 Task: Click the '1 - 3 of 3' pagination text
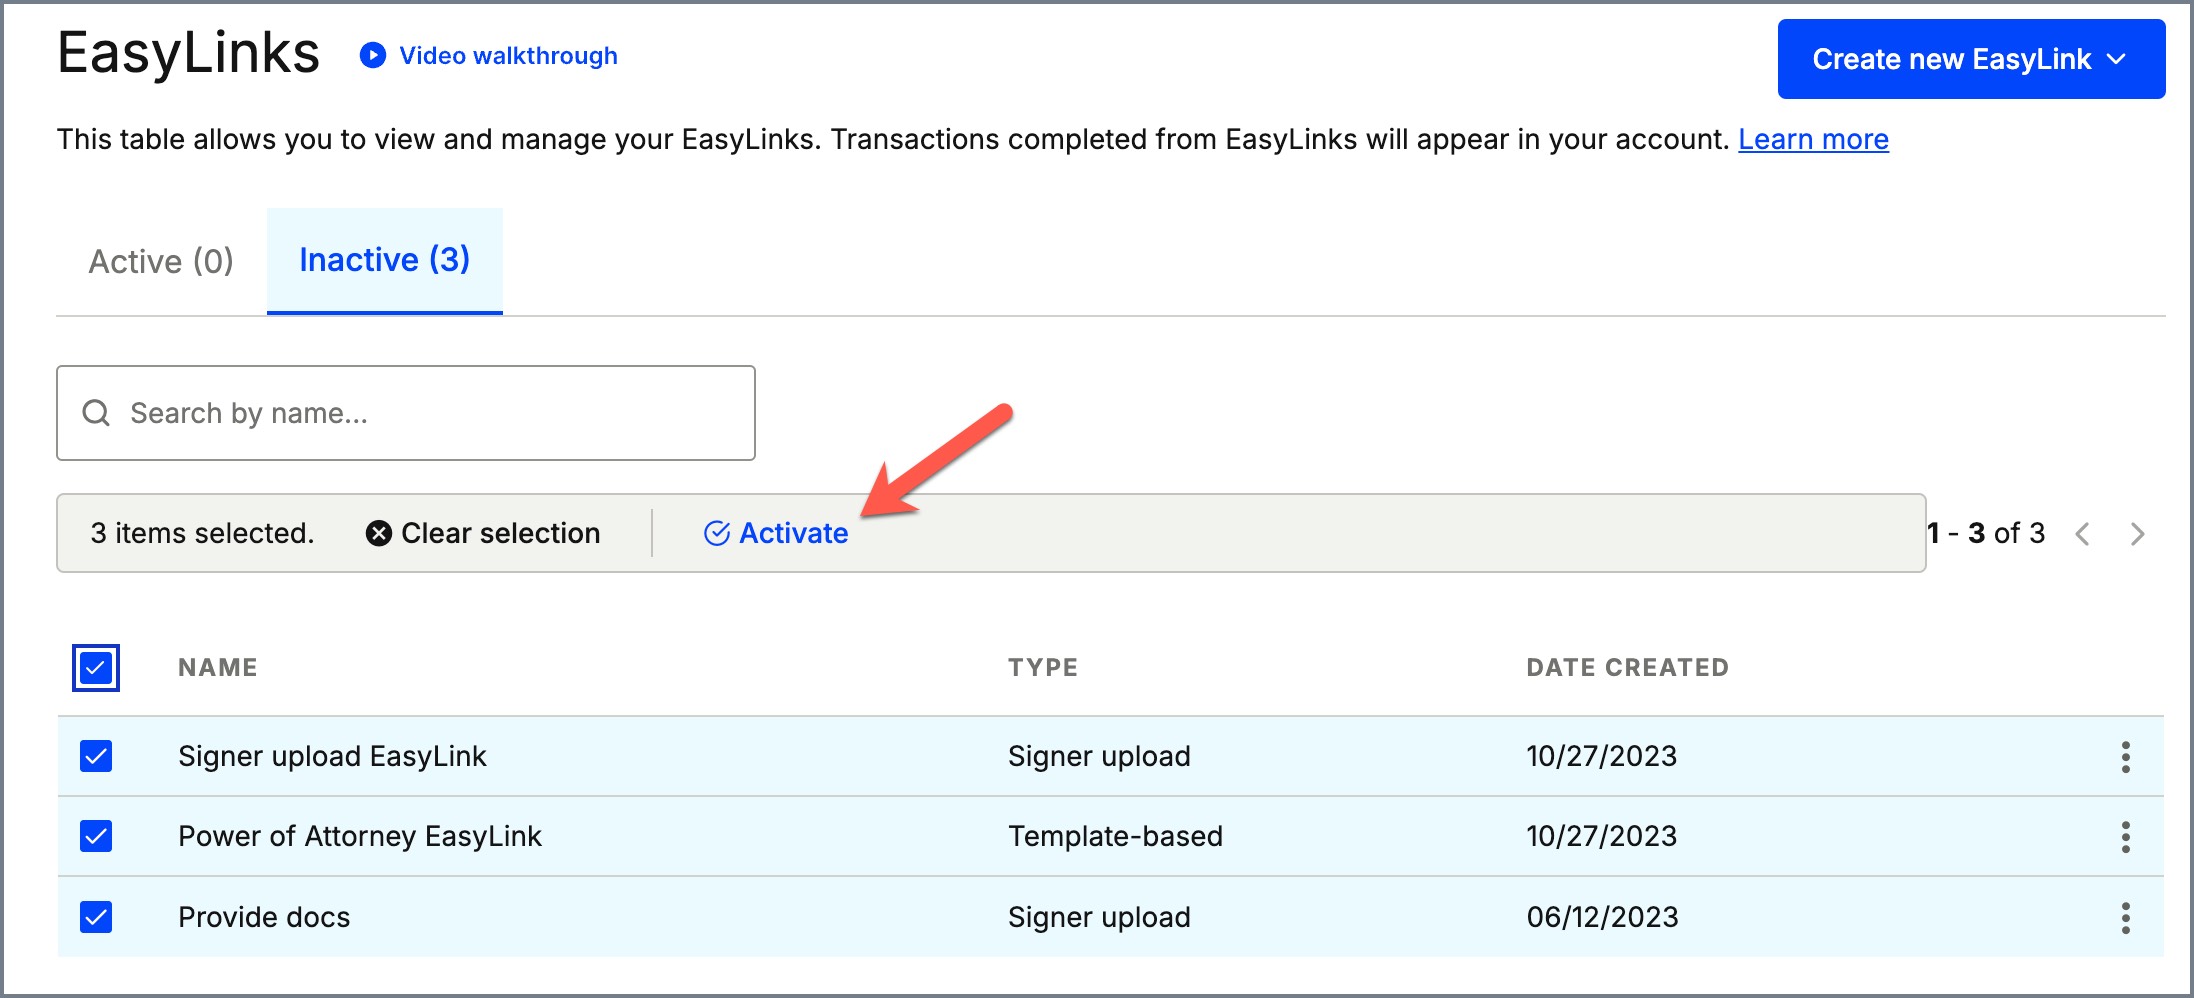pyautogui.click(x=1986, y=533)
